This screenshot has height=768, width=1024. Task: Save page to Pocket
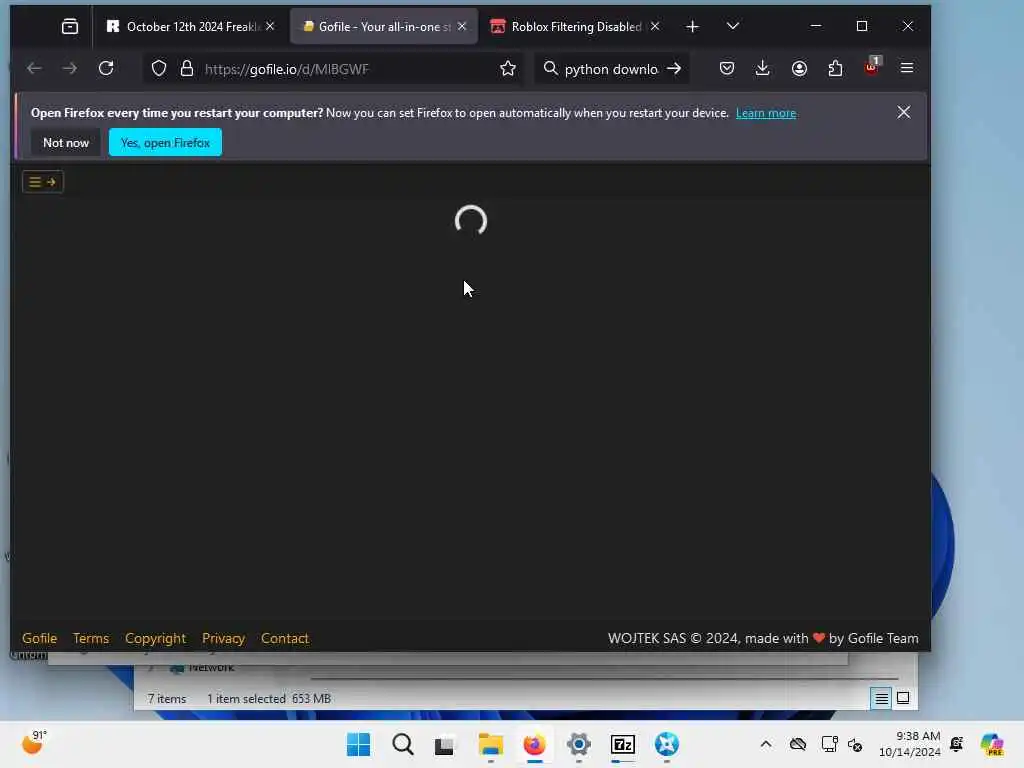[x=727, y=68]
